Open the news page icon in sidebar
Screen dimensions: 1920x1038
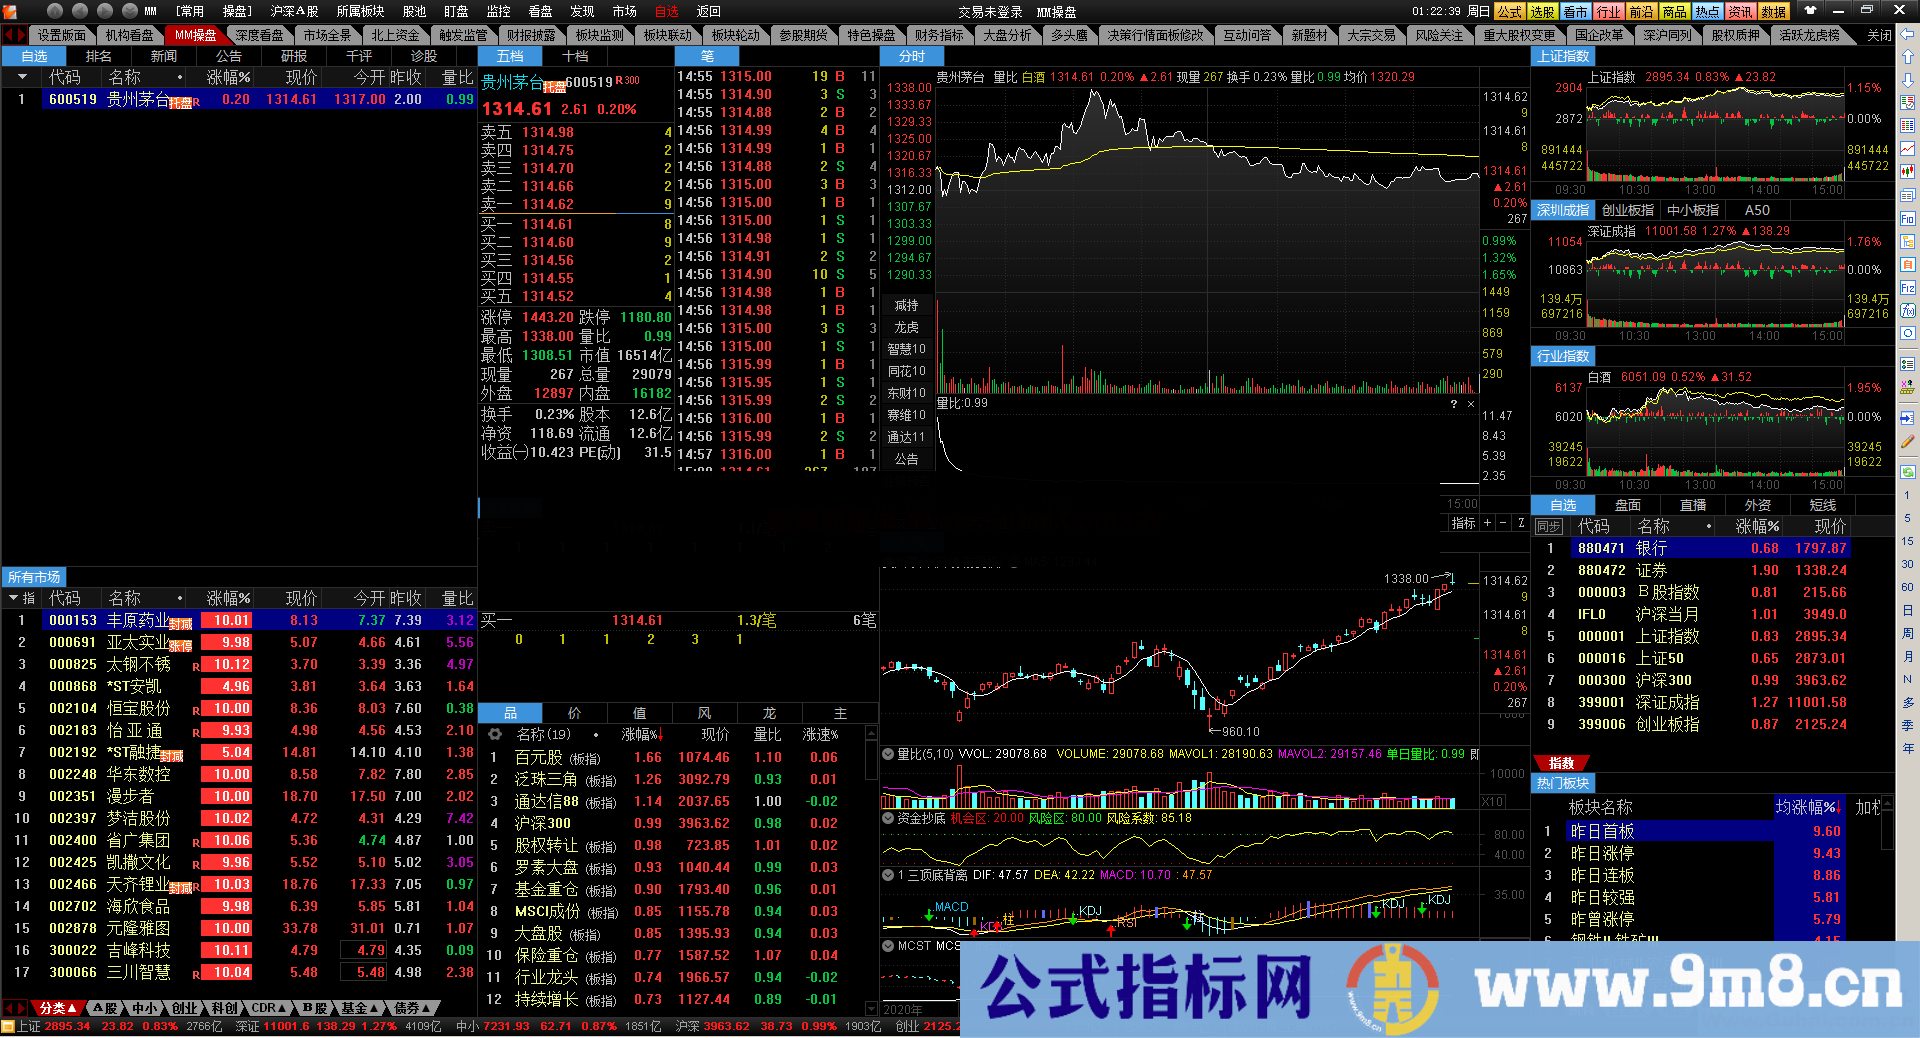(x=1908, y=195)
